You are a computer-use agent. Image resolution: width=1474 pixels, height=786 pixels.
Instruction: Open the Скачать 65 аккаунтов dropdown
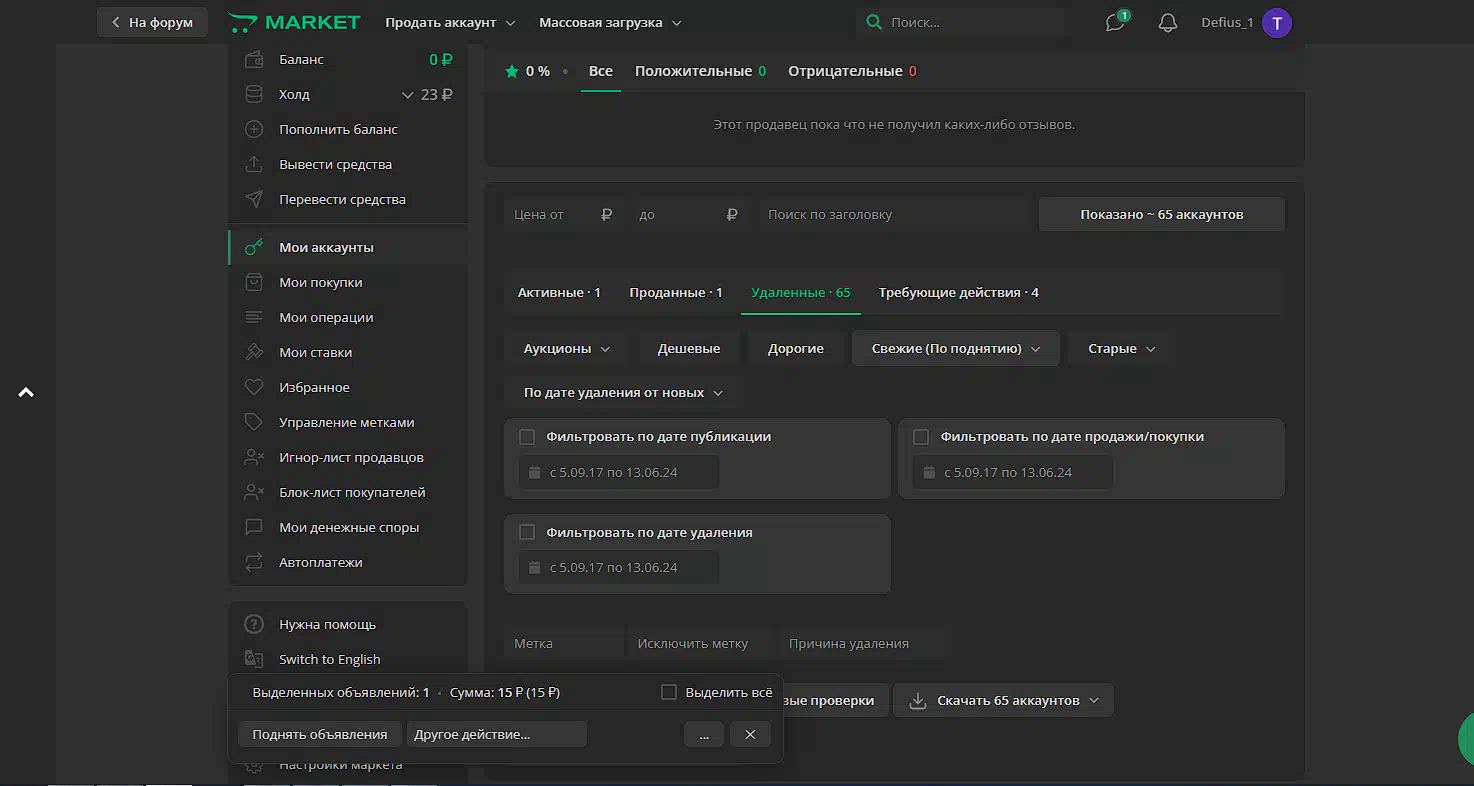1003,700
